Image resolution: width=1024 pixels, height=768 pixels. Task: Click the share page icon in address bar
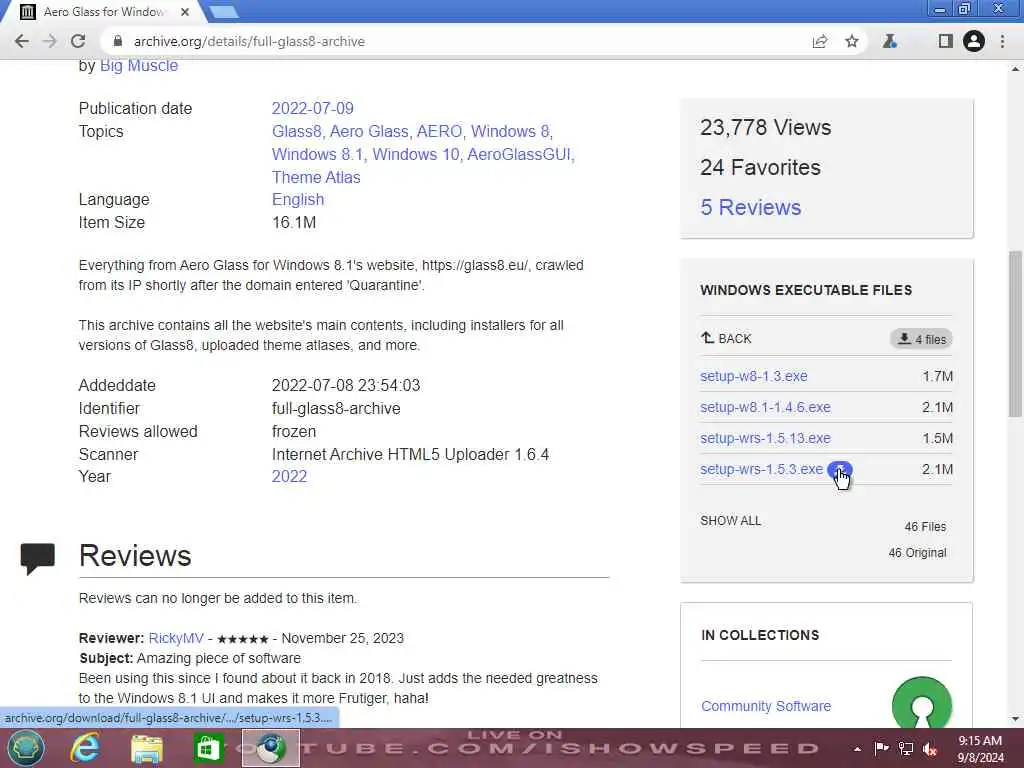coord(820,42)
